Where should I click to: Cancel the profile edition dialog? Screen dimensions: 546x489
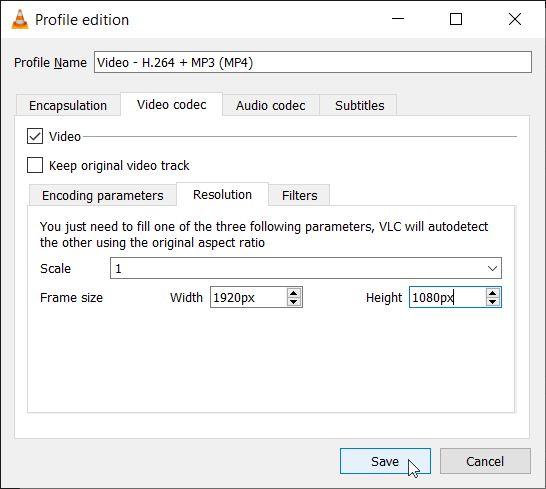coord(485,461)
